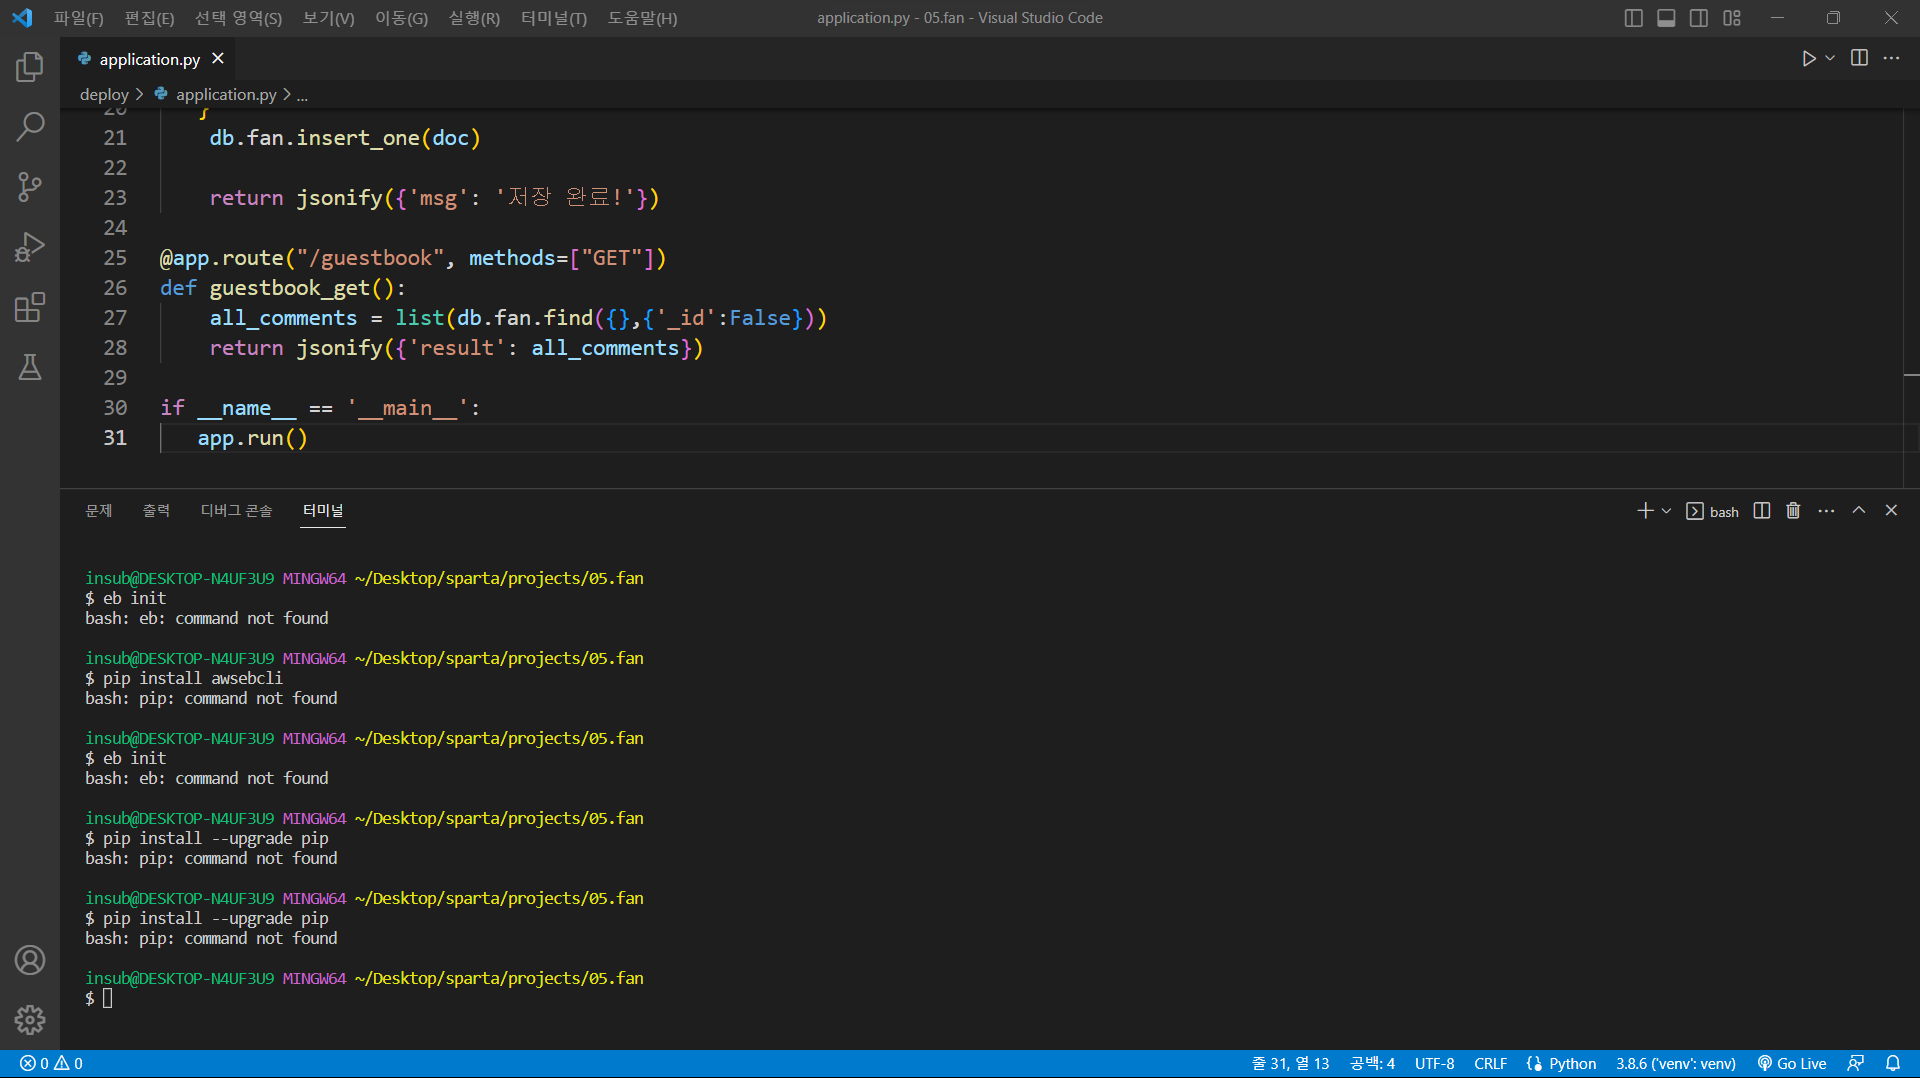
Task: Open the Run and Debug view
Action: point(30,247)
